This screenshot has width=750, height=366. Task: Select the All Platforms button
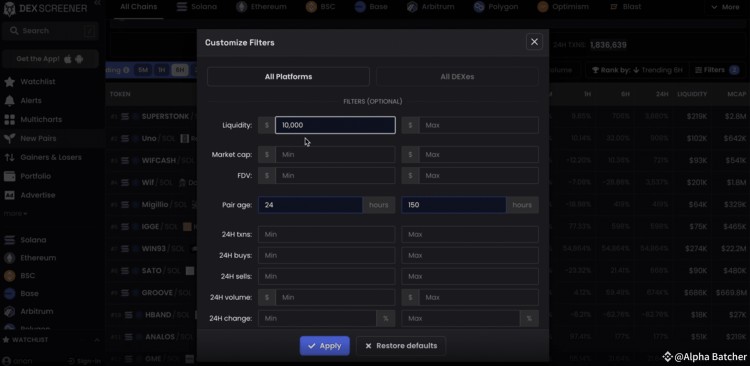tap(288, 77)
